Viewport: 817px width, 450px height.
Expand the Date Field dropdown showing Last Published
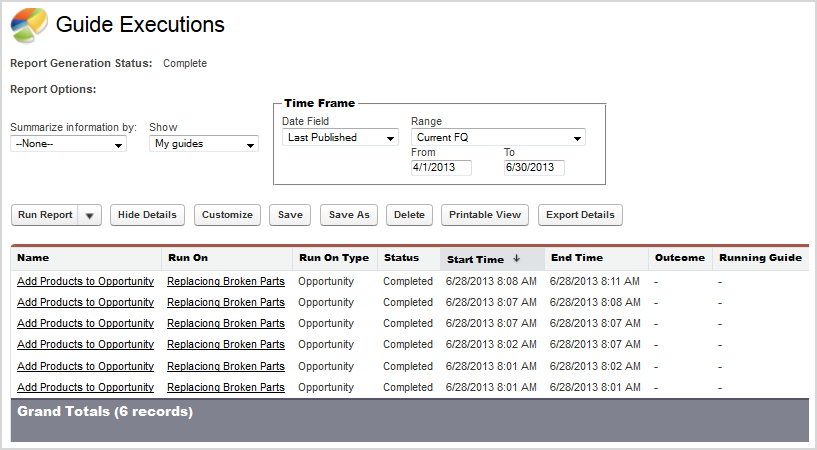click(340, 138)
